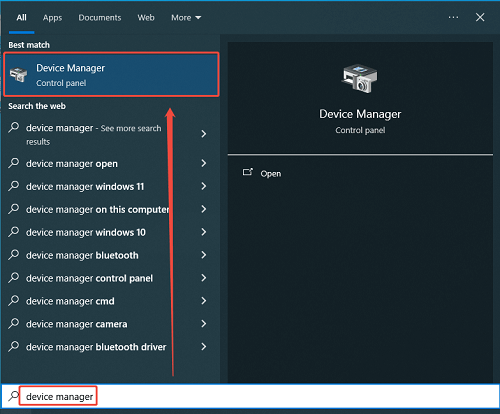Screen dimensions: 500x414
Task: Click search icon beside 'device manager on this computer'
Action: click(14, 209)
